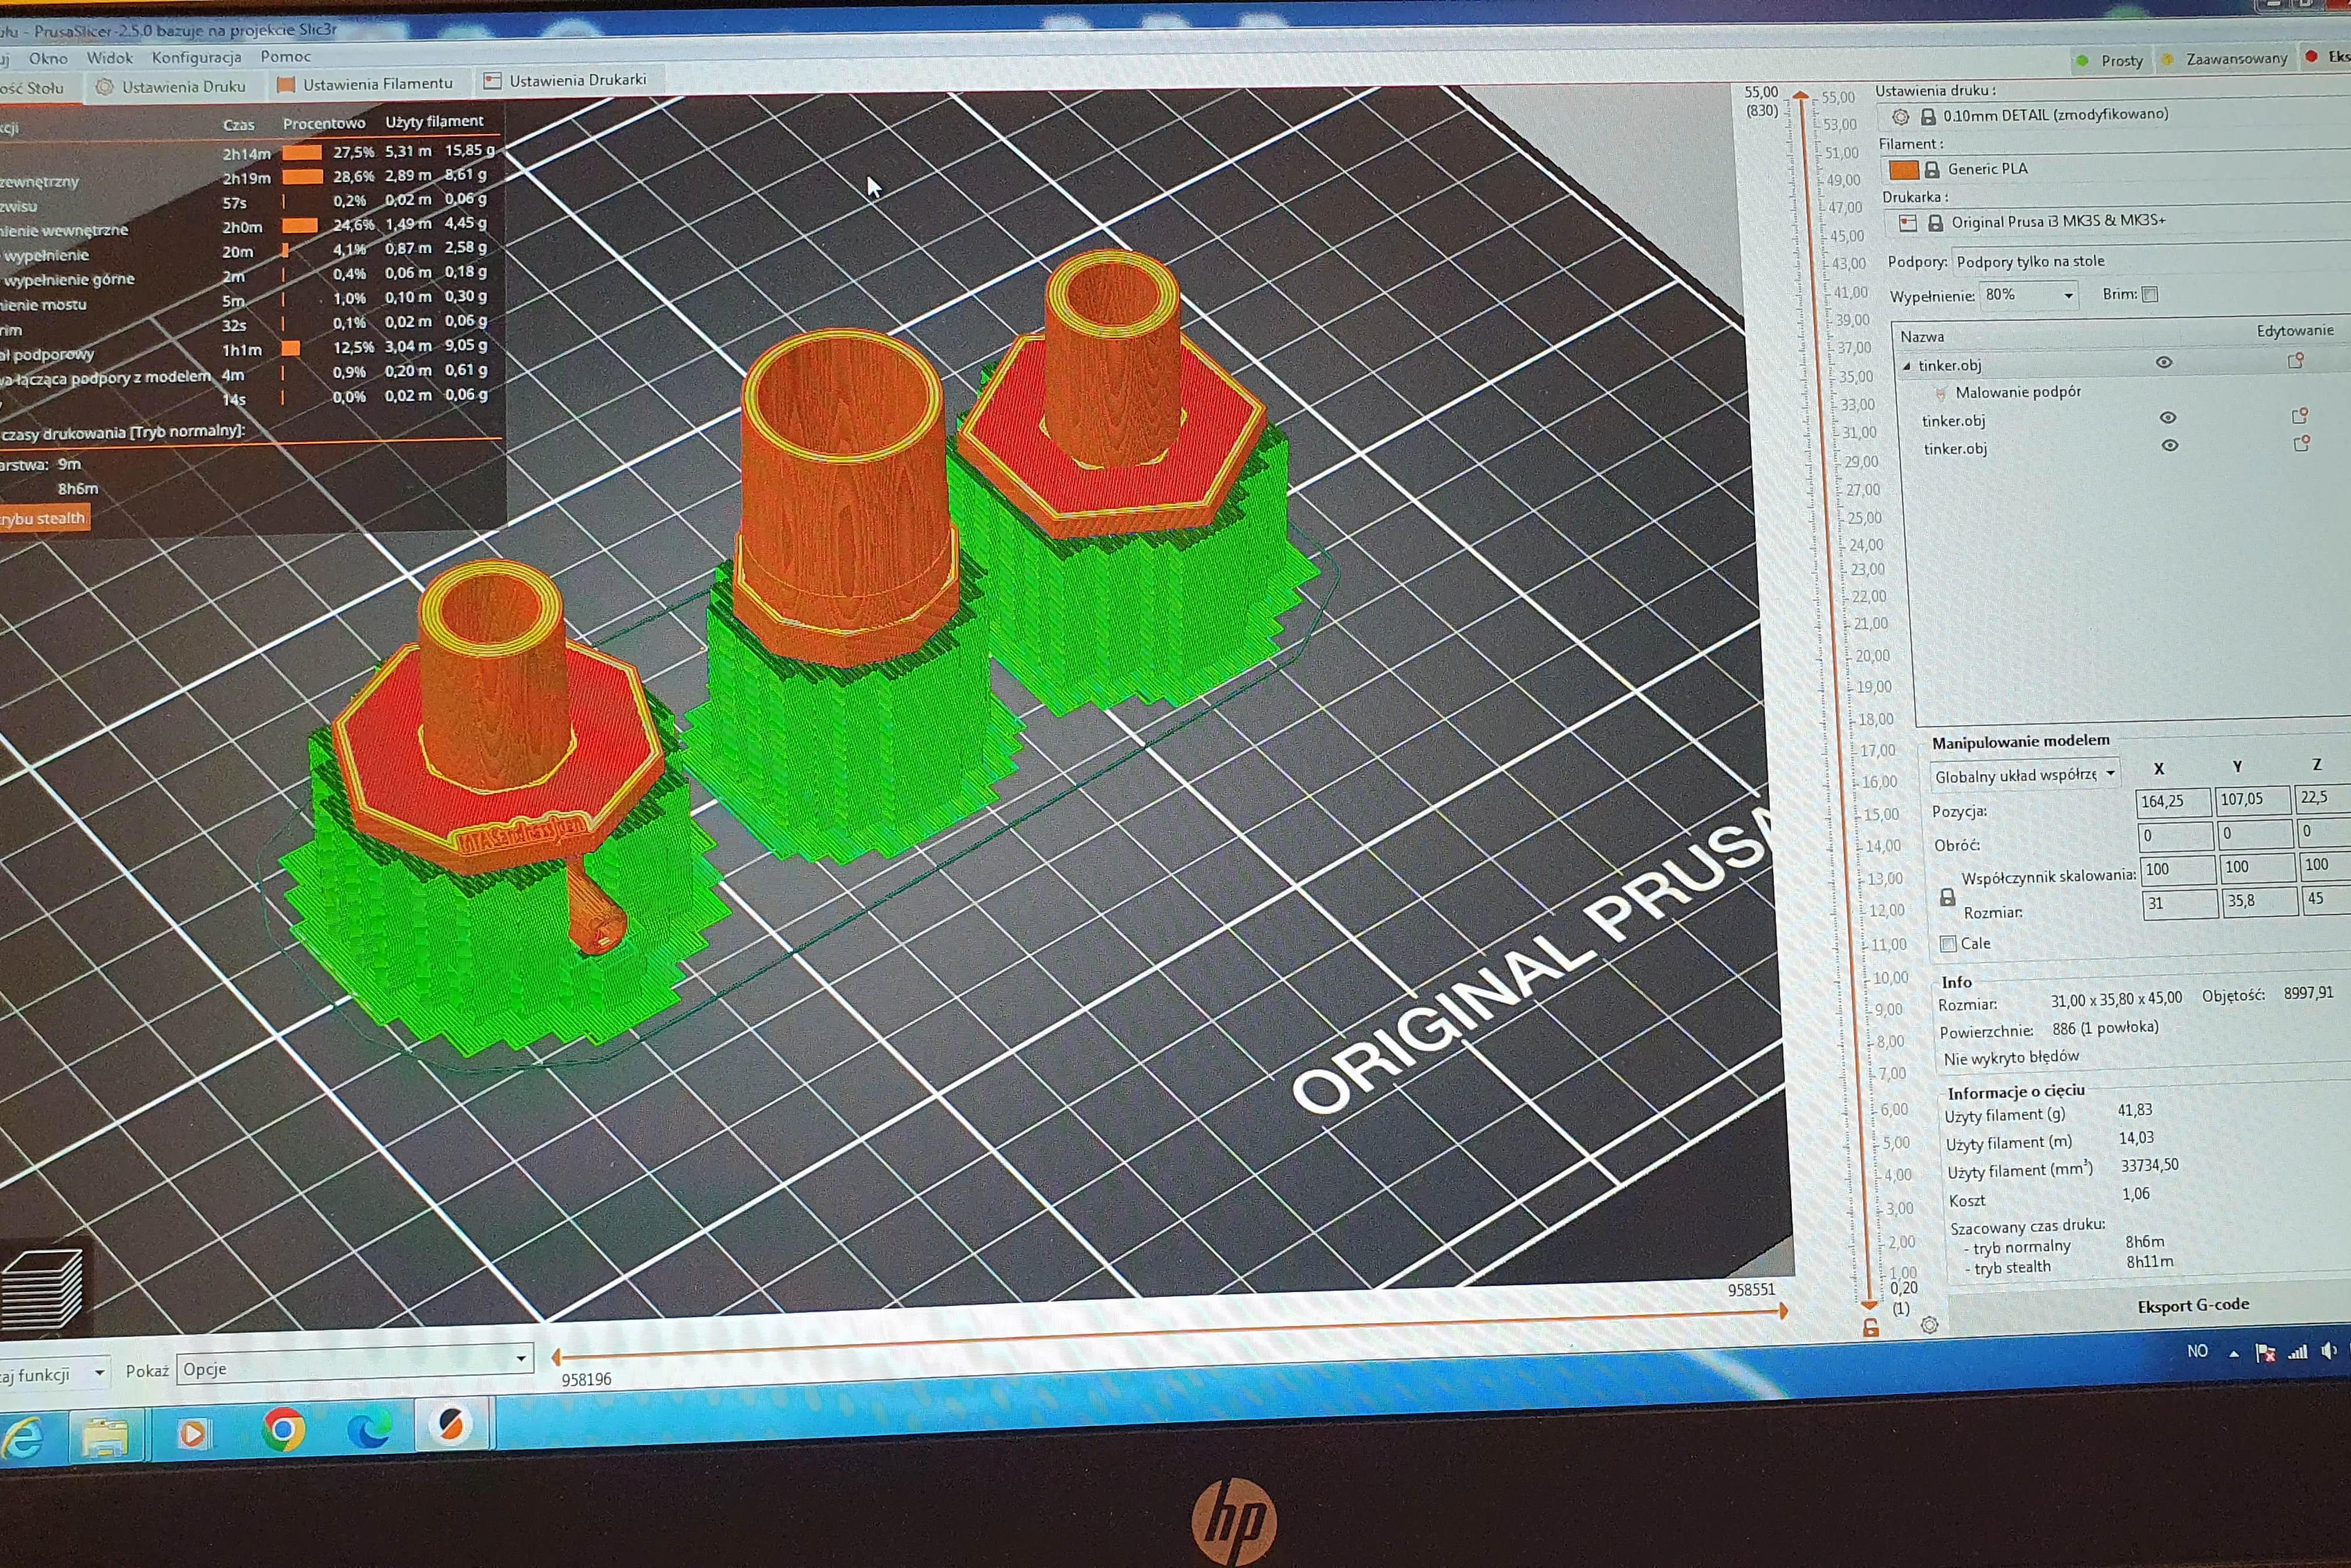Collapse the top tinker.obj tree node

1906,366
